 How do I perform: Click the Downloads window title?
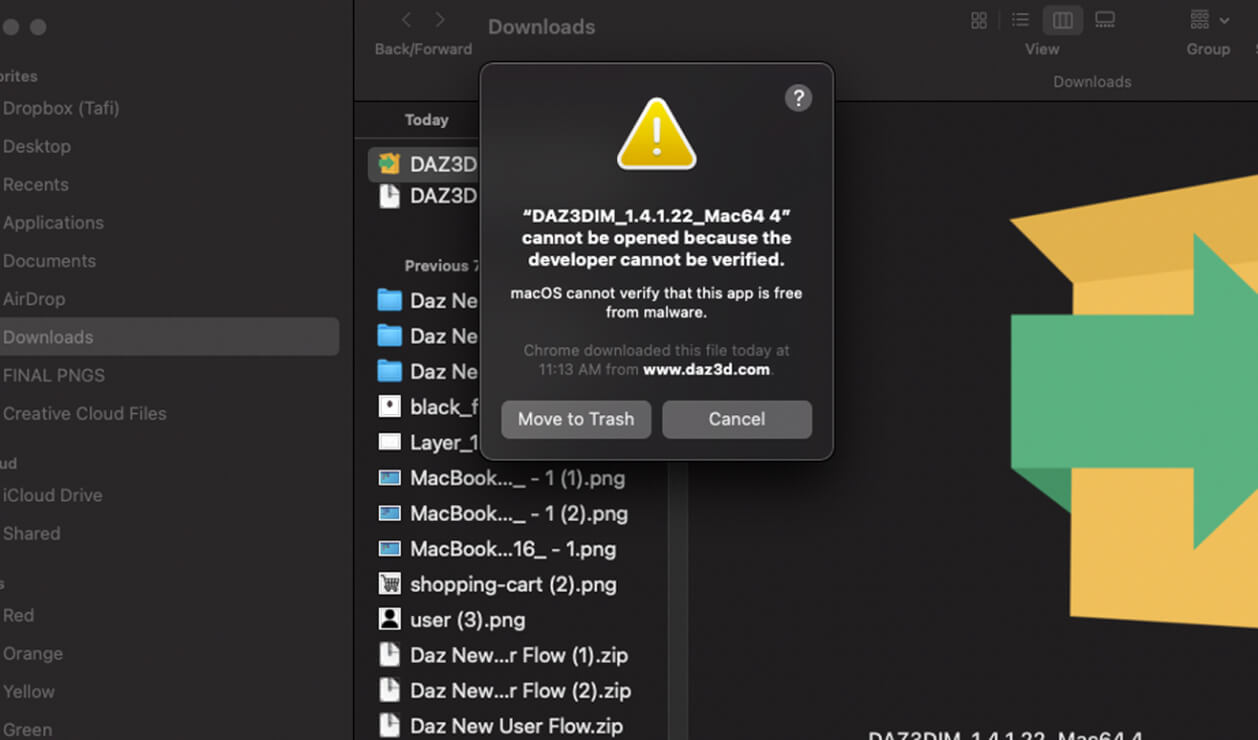point(541,27)
